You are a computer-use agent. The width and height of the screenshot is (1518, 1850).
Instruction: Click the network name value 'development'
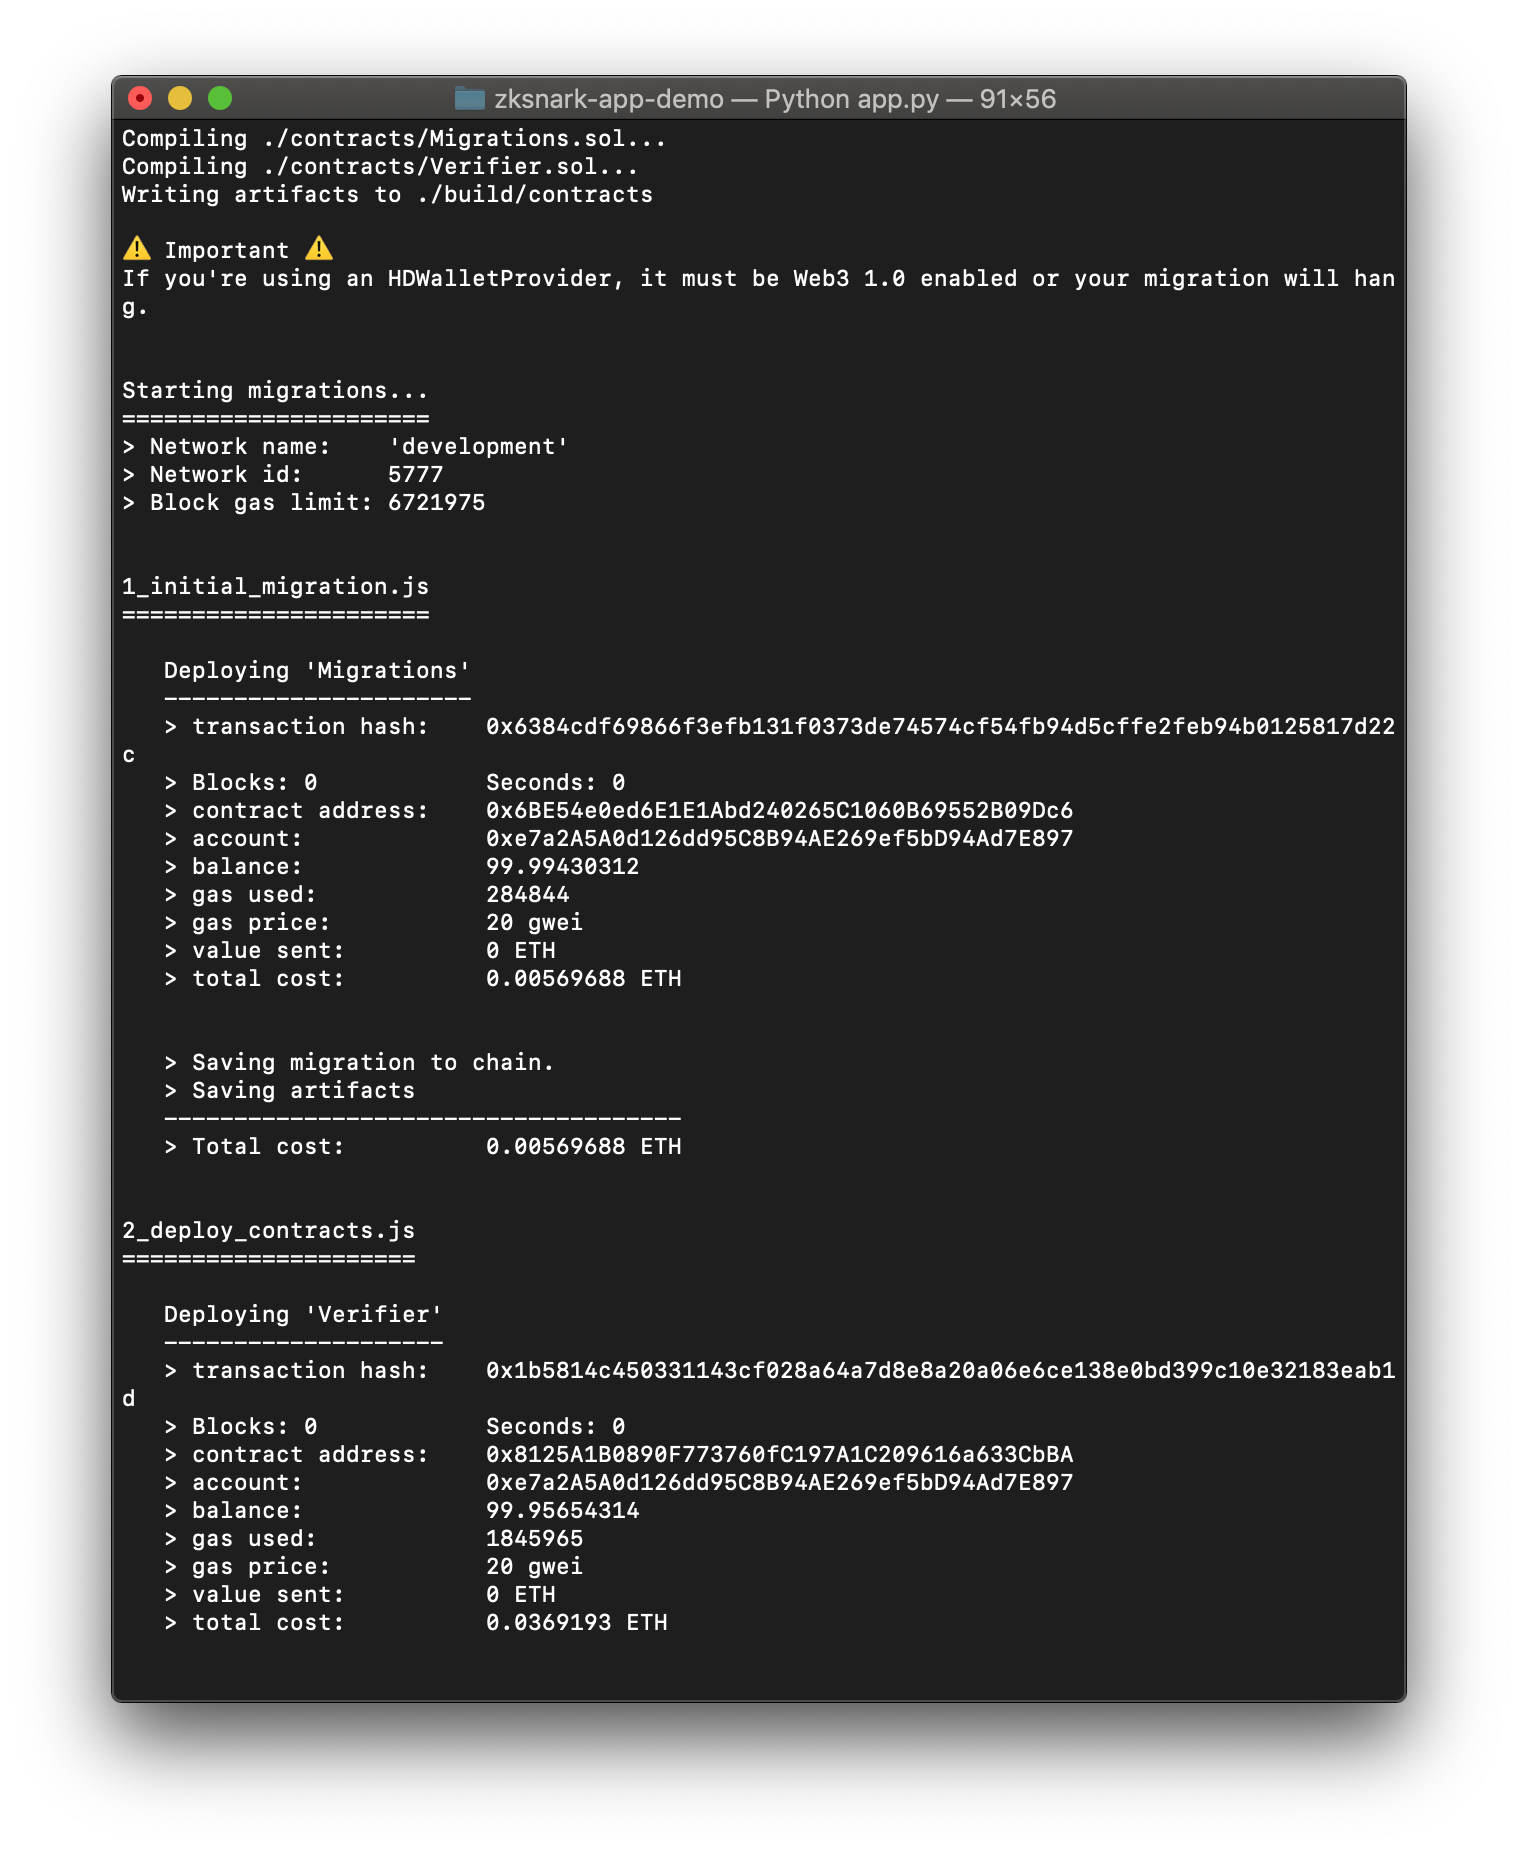click(478, 447)
